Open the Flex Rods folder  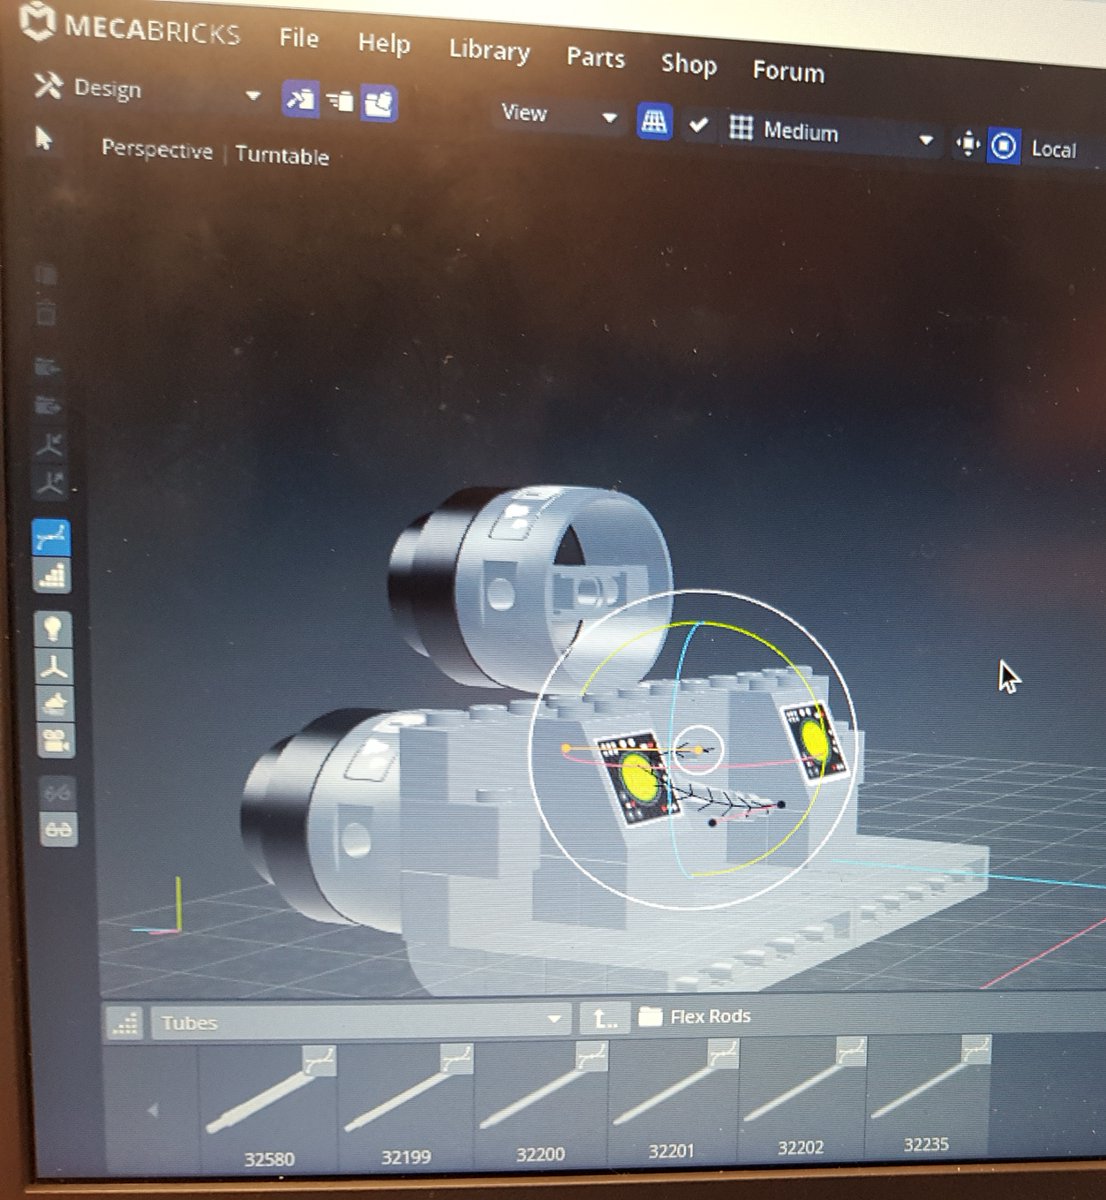[x=696, y=1016]
